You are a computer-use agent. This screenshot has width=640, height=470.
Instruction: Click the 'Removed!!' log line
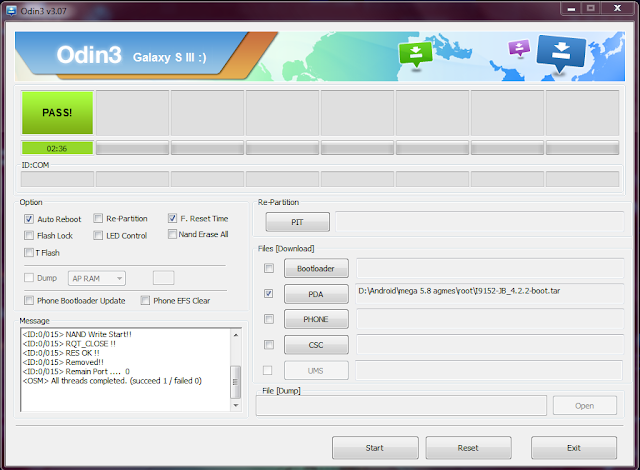click(63, 362)
